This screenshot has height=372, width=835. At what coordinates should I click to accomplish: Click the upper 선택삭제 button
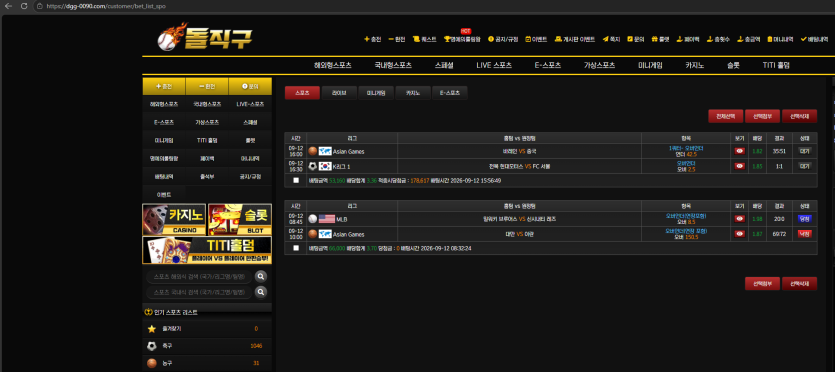tap(799, 116)
